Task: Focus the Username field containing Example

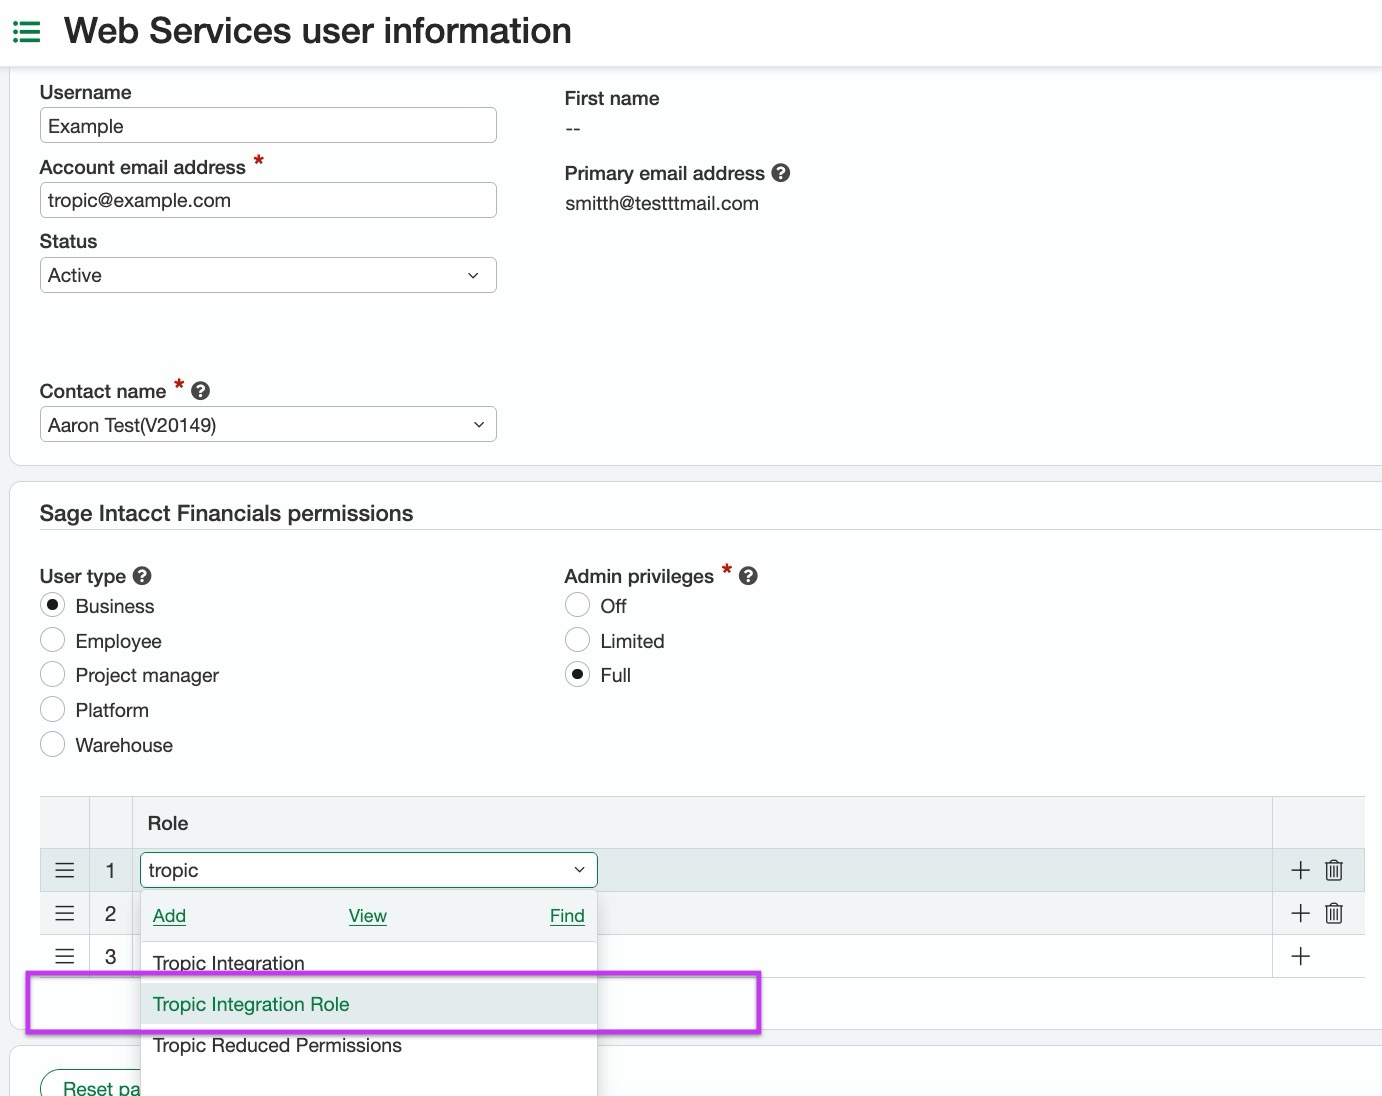Action: click(268, 125)
